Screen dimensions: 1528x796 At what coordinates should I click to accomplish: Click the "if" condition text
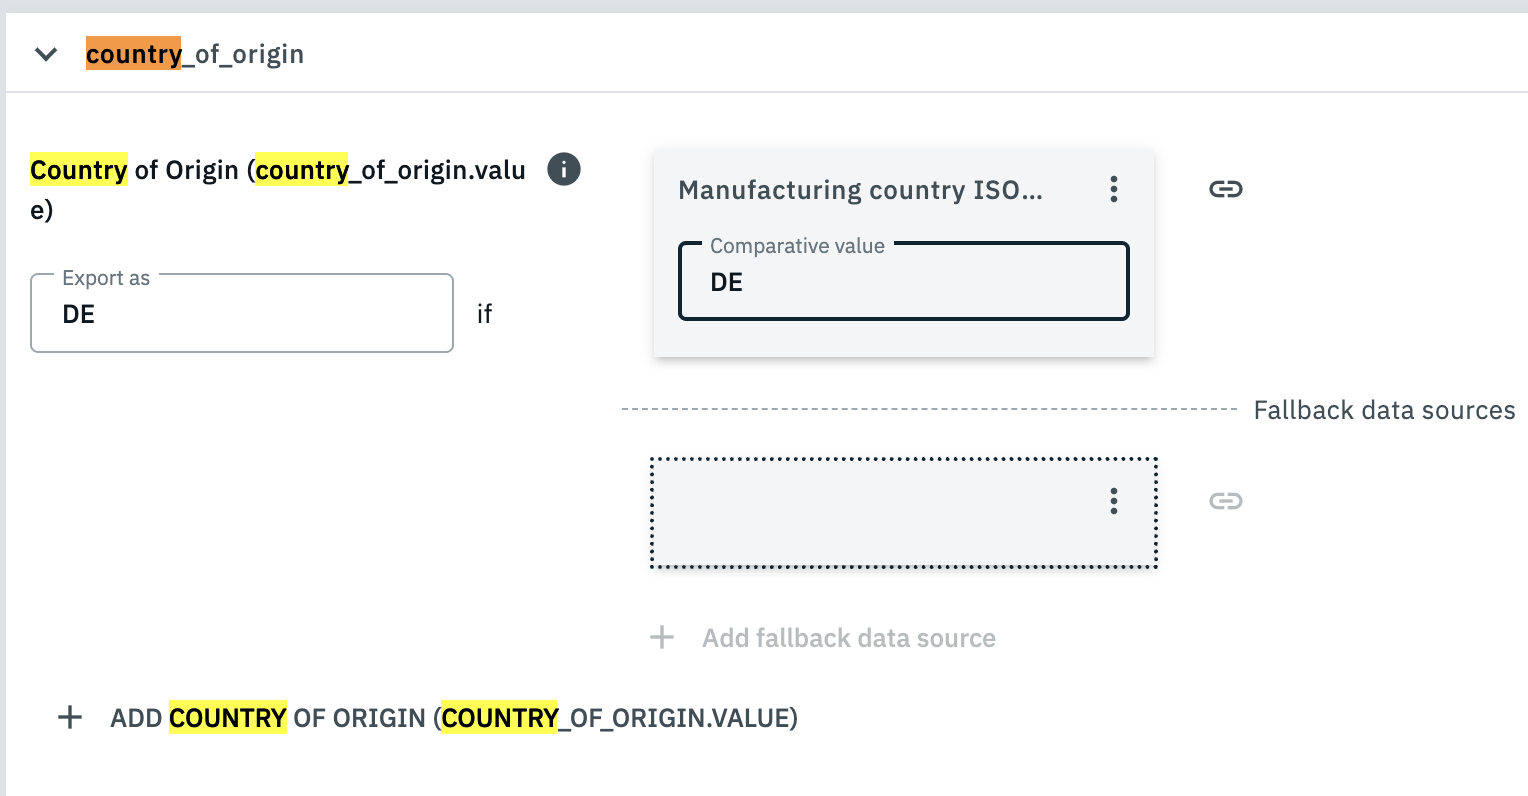pyautogui.click(x=484, y=314)
